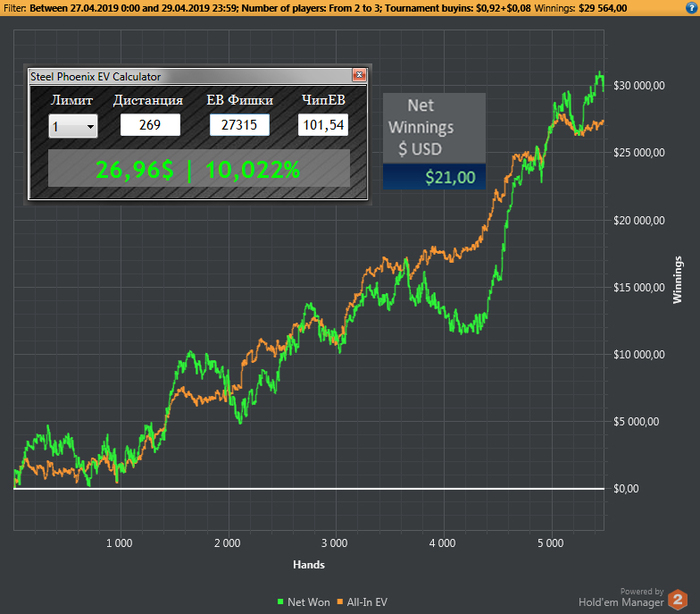Click the ЧипЕВ field showing 101,54
The height and width of the screenshot is (614, 700).
(323, 125)
